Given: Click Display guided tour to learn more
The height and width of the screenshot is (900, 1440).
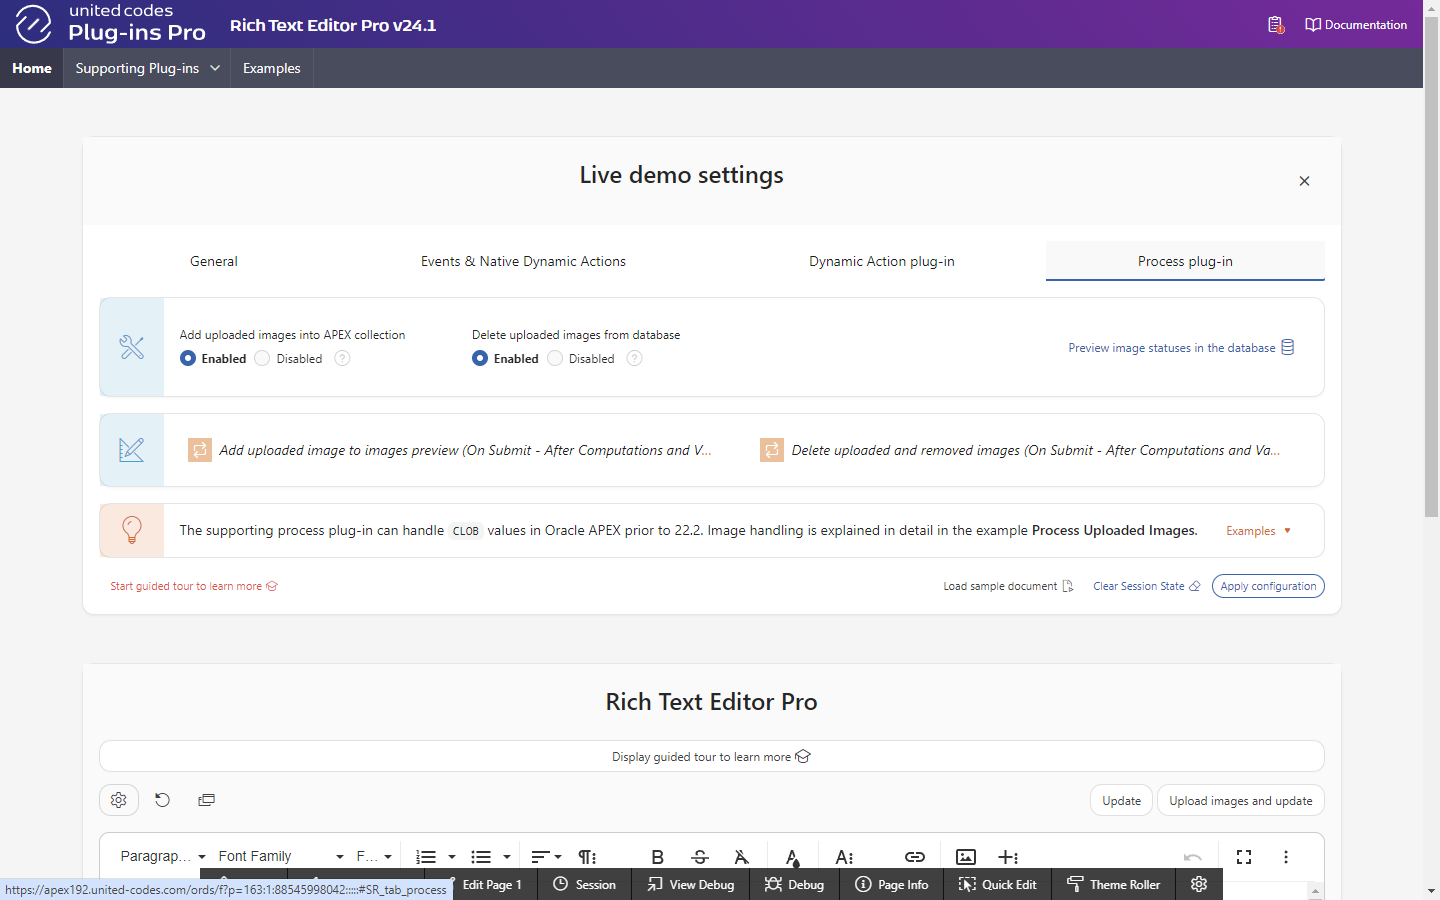Looking at the screenshot, I should pos(712,756).
